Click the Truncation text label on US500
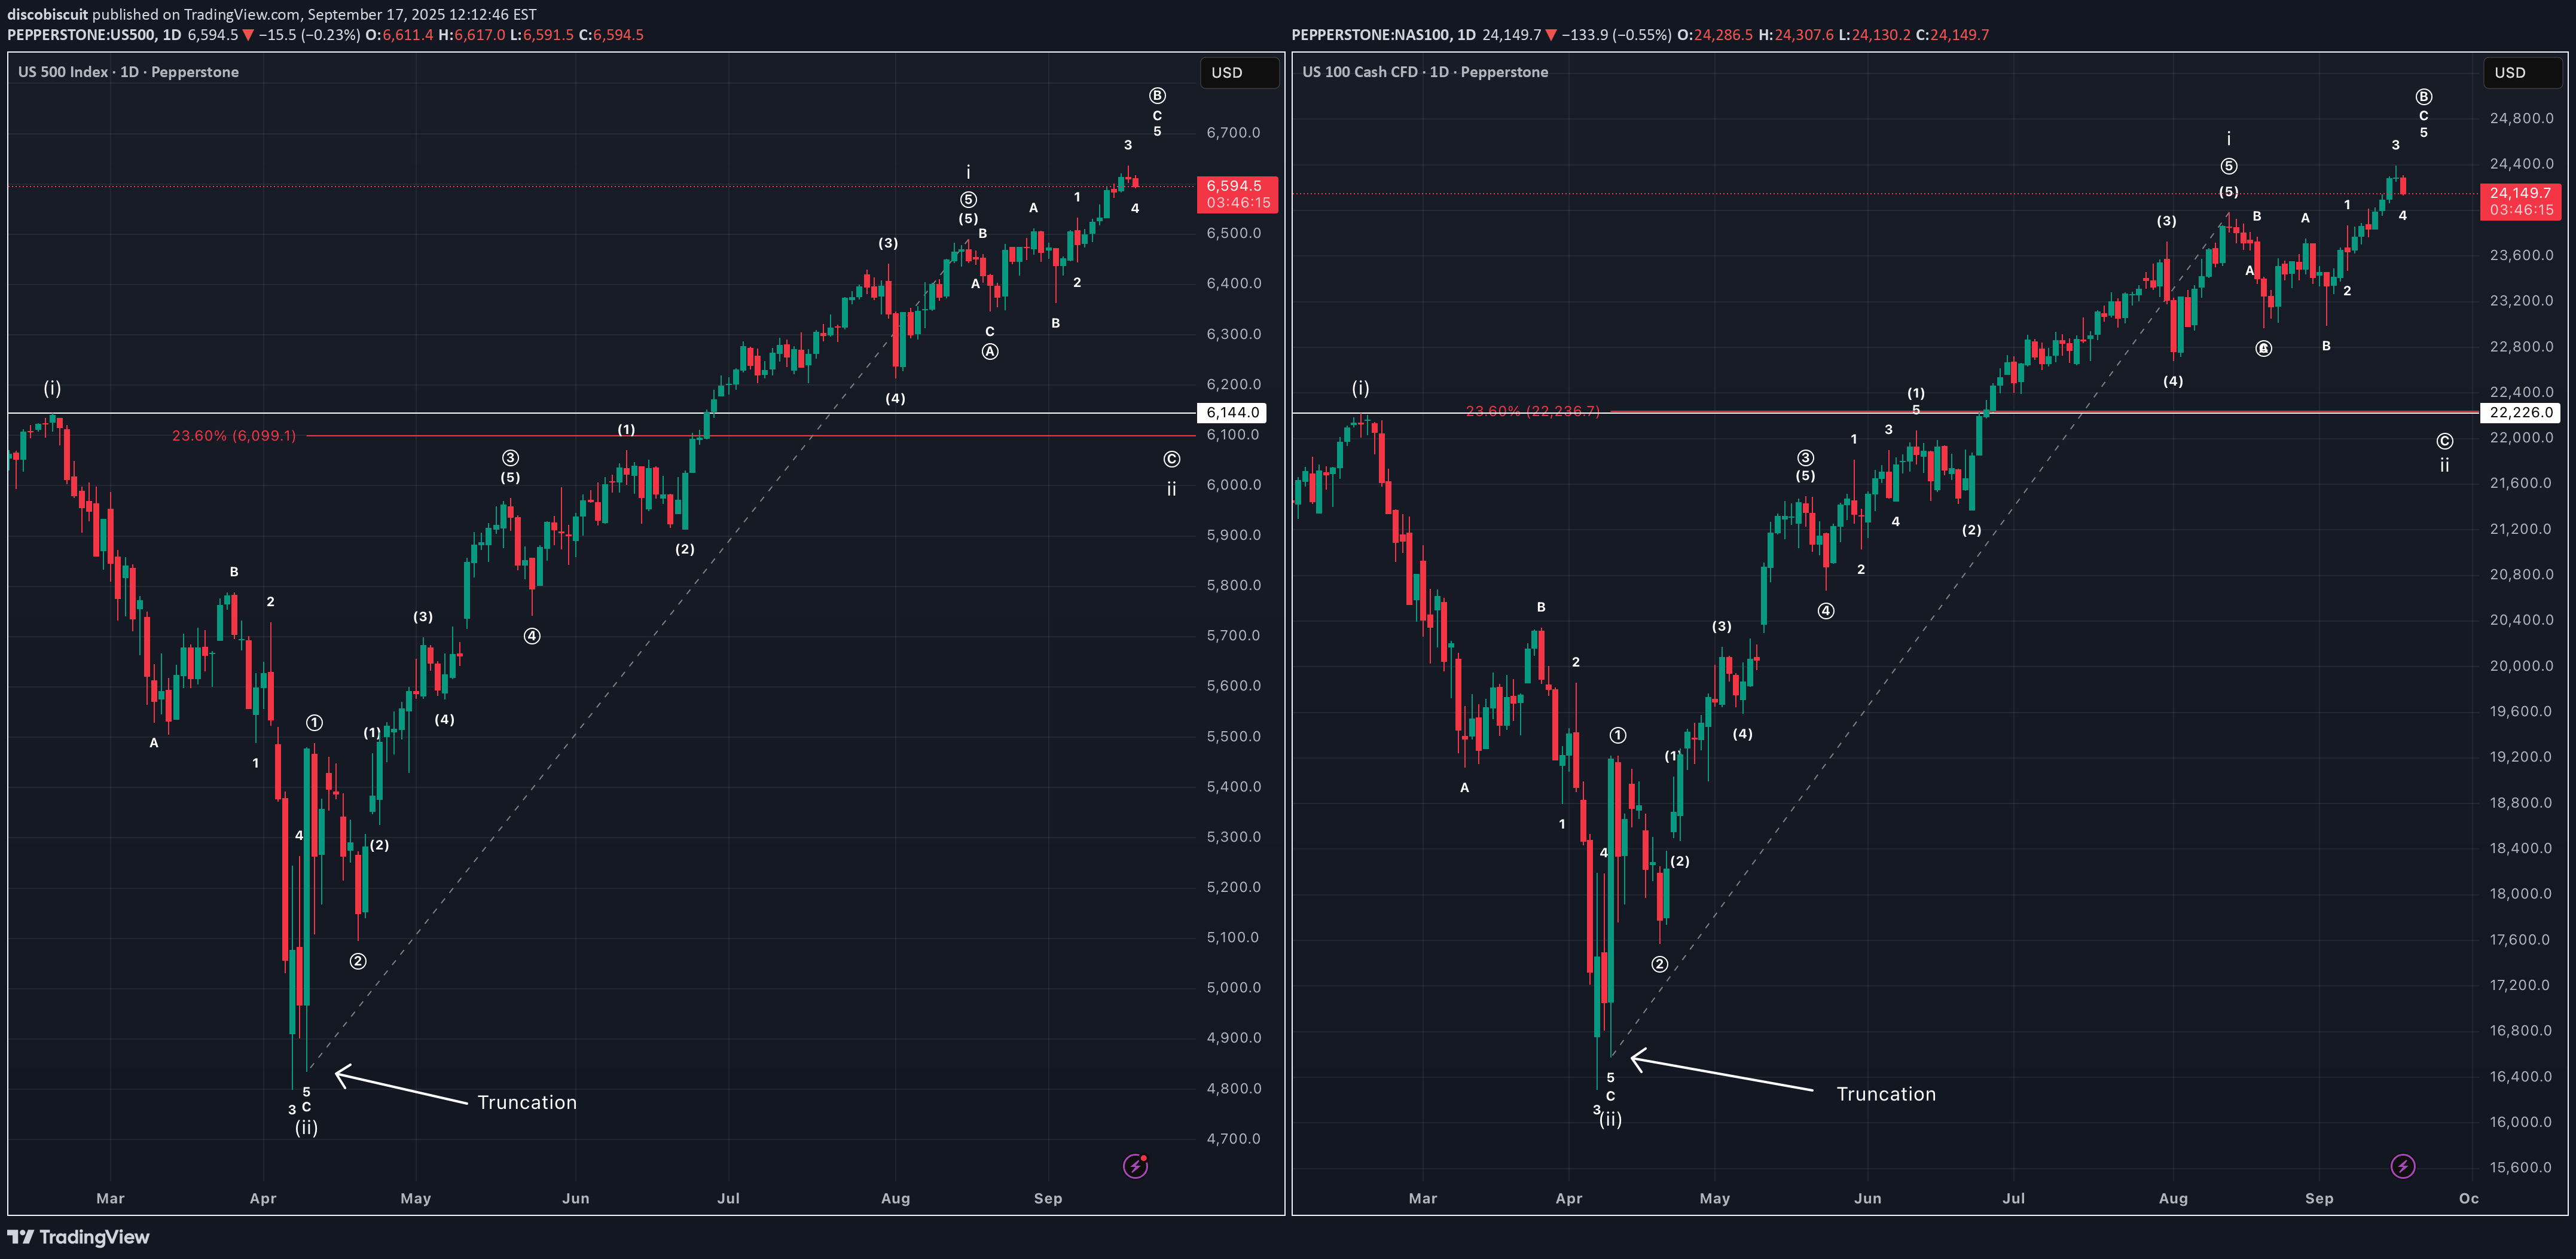Image resolution: width=2576 pixels, height=1259 pixels. [527, 1102]
